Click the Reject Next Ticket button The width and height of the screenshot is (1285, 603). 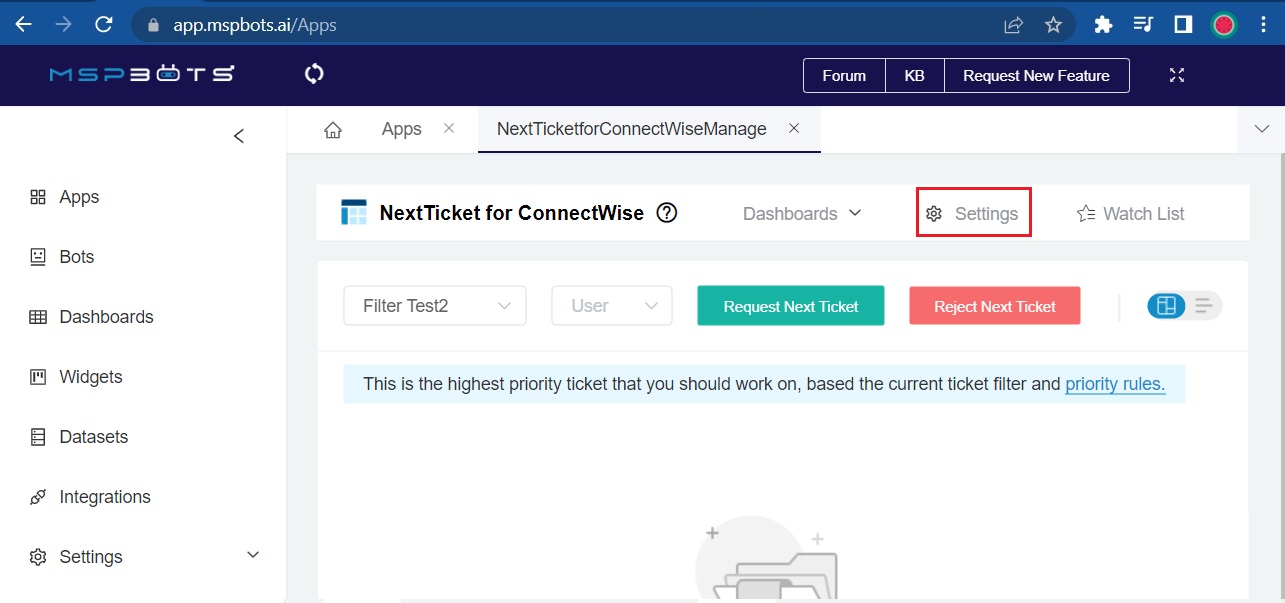994,306
